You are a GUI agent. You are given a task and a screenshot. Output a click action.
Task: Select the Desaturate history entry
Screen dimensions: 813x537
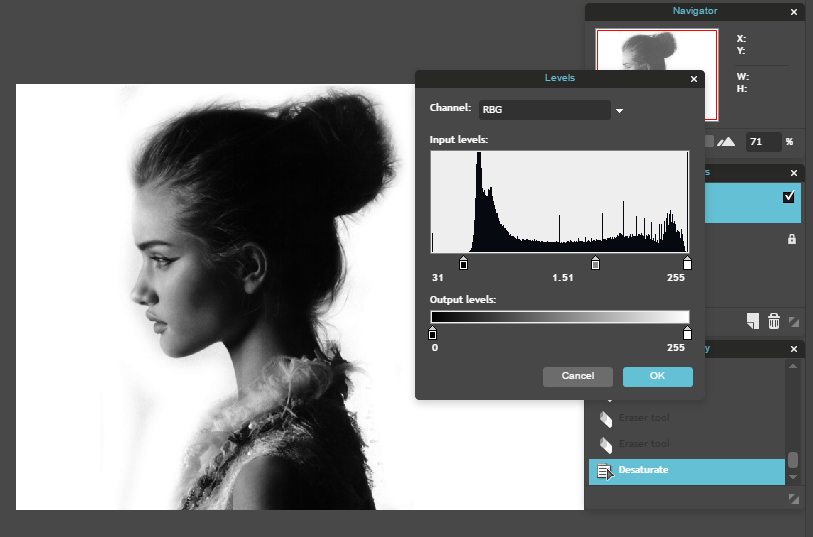coord(686,472)
